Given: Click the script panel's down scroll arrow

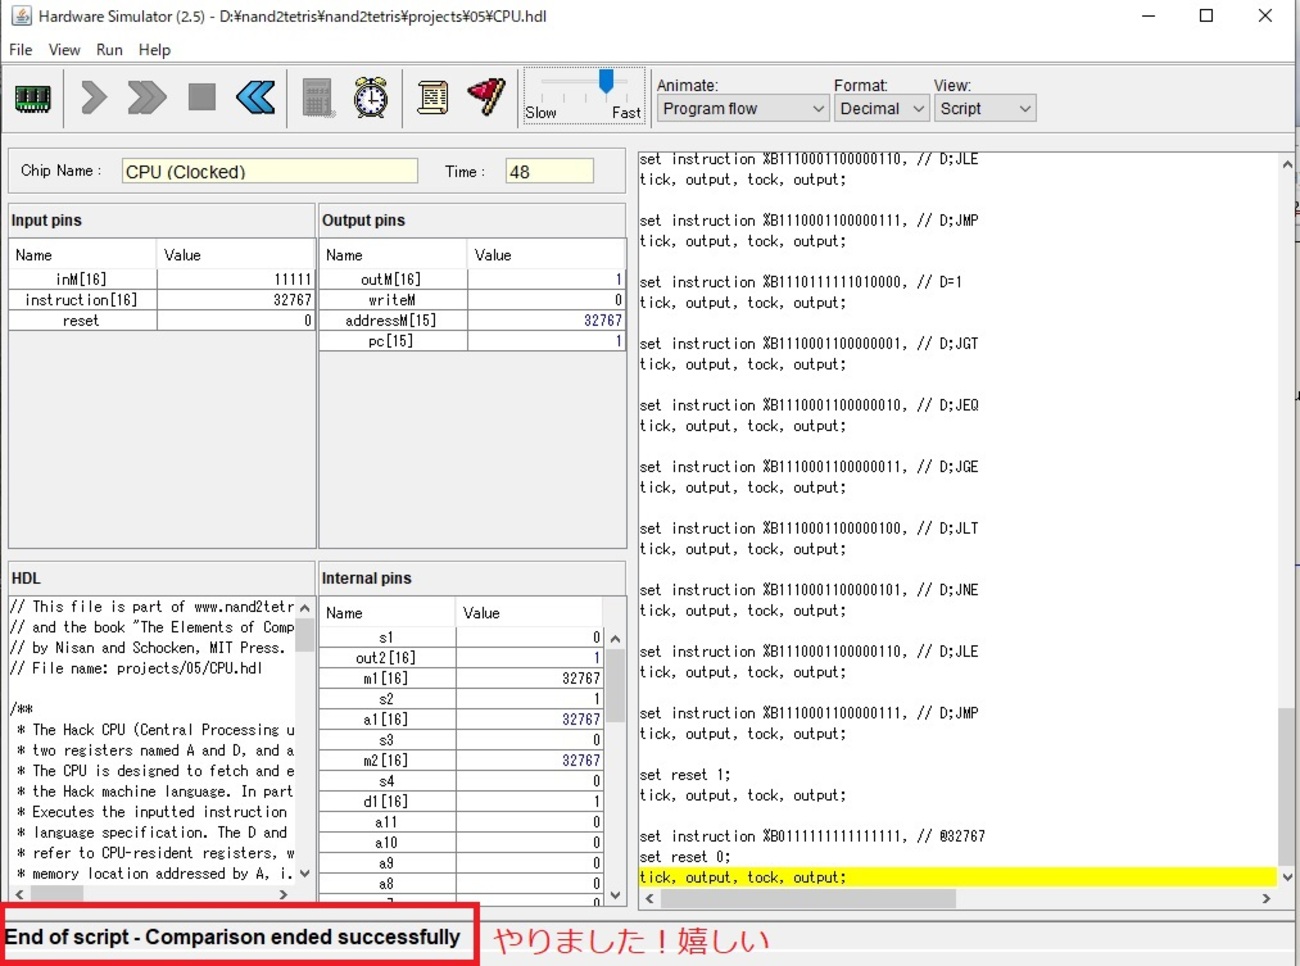Looking at the screenshot, I should coord(1287,877).
